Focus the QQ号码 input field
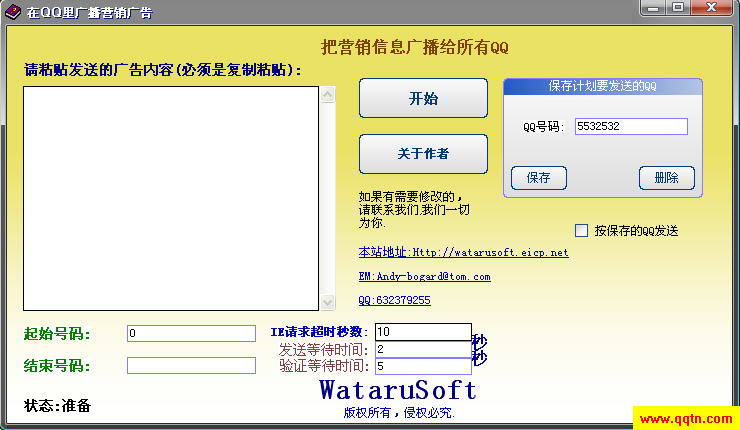740x430 pixels. (630, 127)
